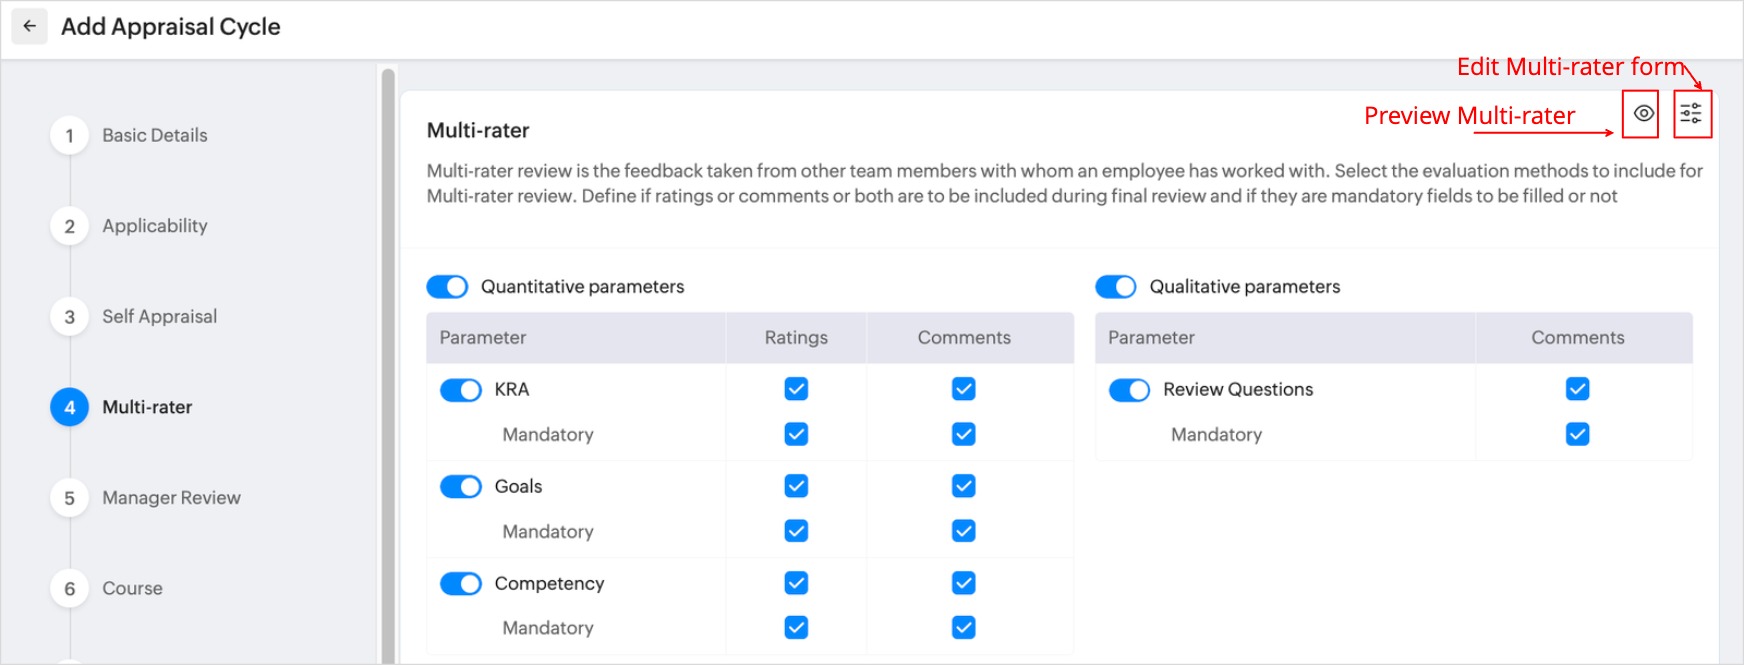Toggle the Review Questions switch

(1130, 390)
